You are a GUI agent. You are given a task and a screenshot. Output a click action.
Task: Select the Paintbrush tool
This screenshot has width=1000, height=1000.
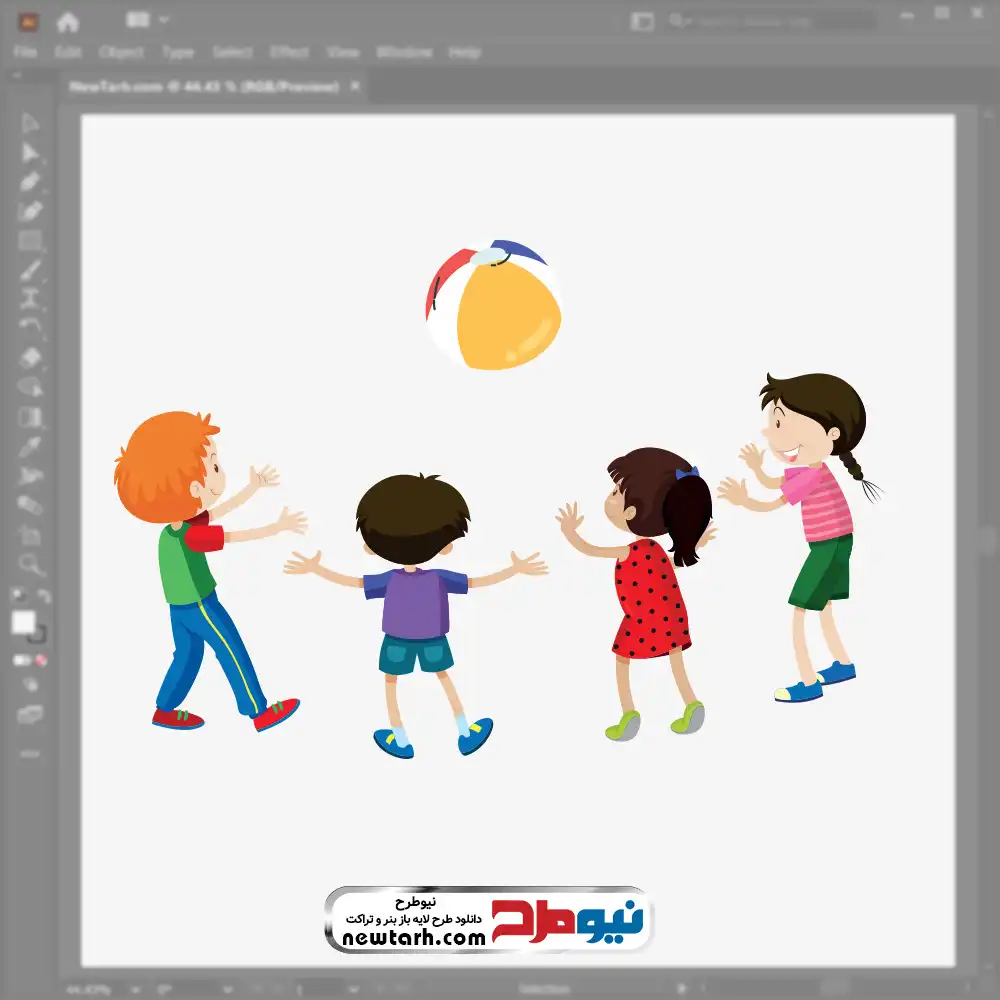click(x=30, y=269)
